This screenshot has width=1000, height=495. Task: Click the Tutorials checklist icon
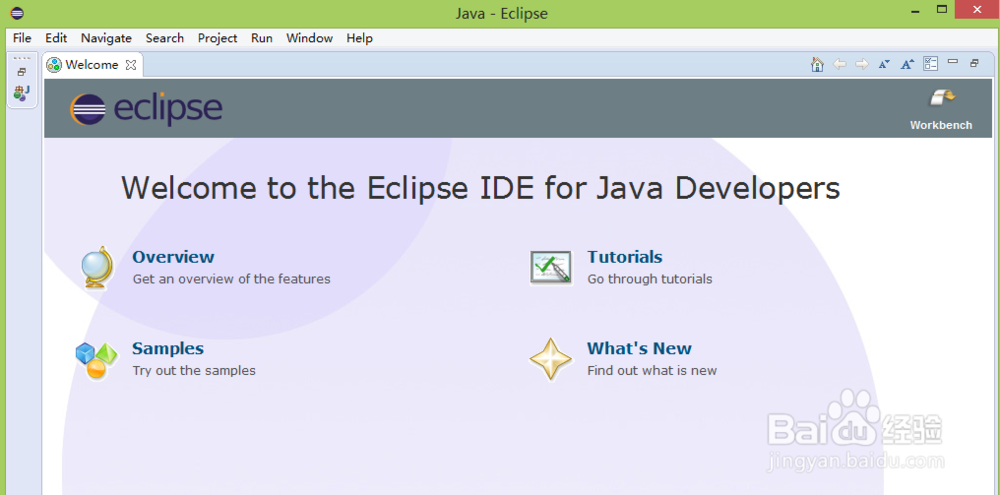point(550,267)
